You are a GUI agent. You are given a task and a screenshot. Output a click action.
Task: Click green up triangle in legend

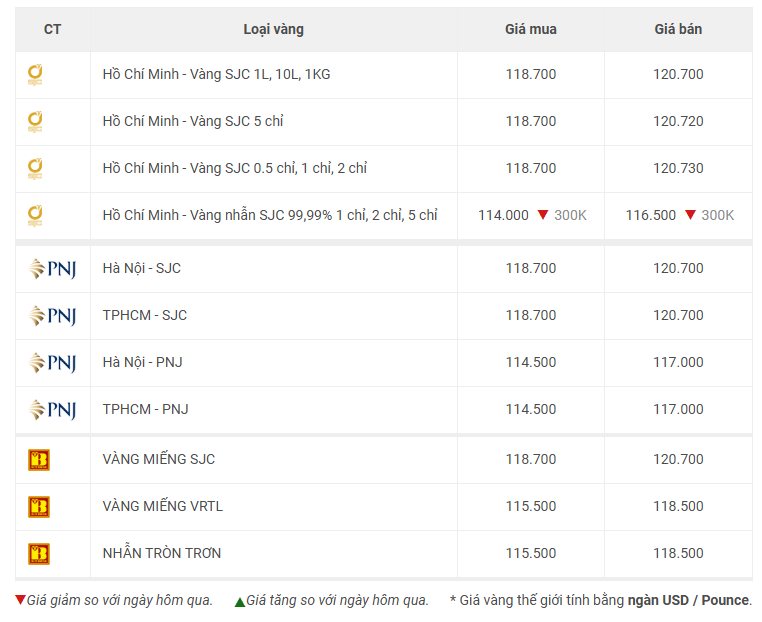pos(240,602)
